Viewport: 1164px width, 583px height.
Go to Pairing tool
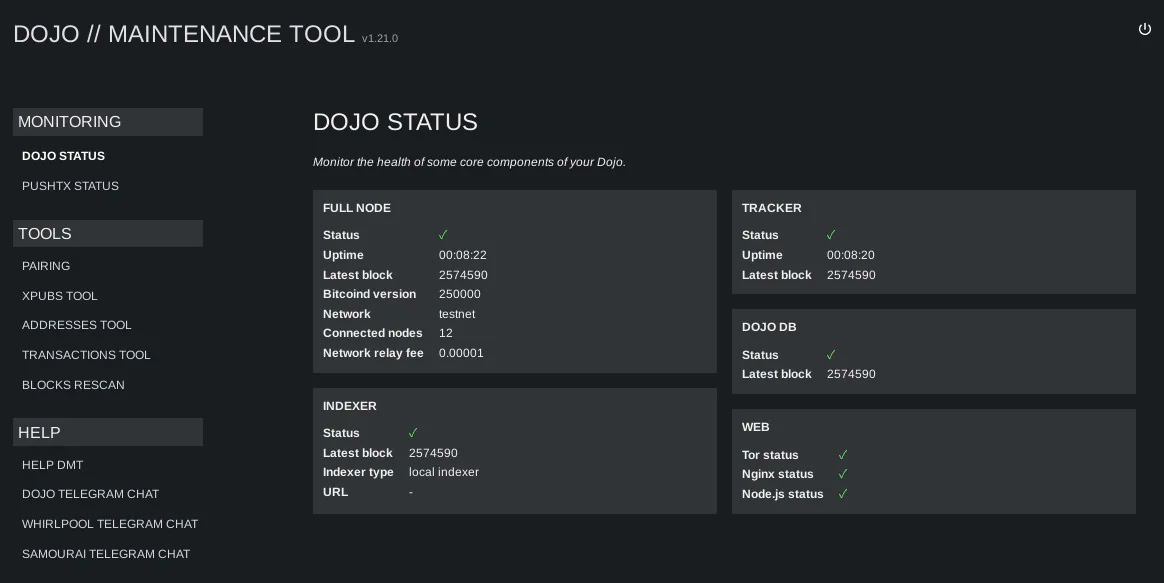pyautogui.click(x=46, y=266)
